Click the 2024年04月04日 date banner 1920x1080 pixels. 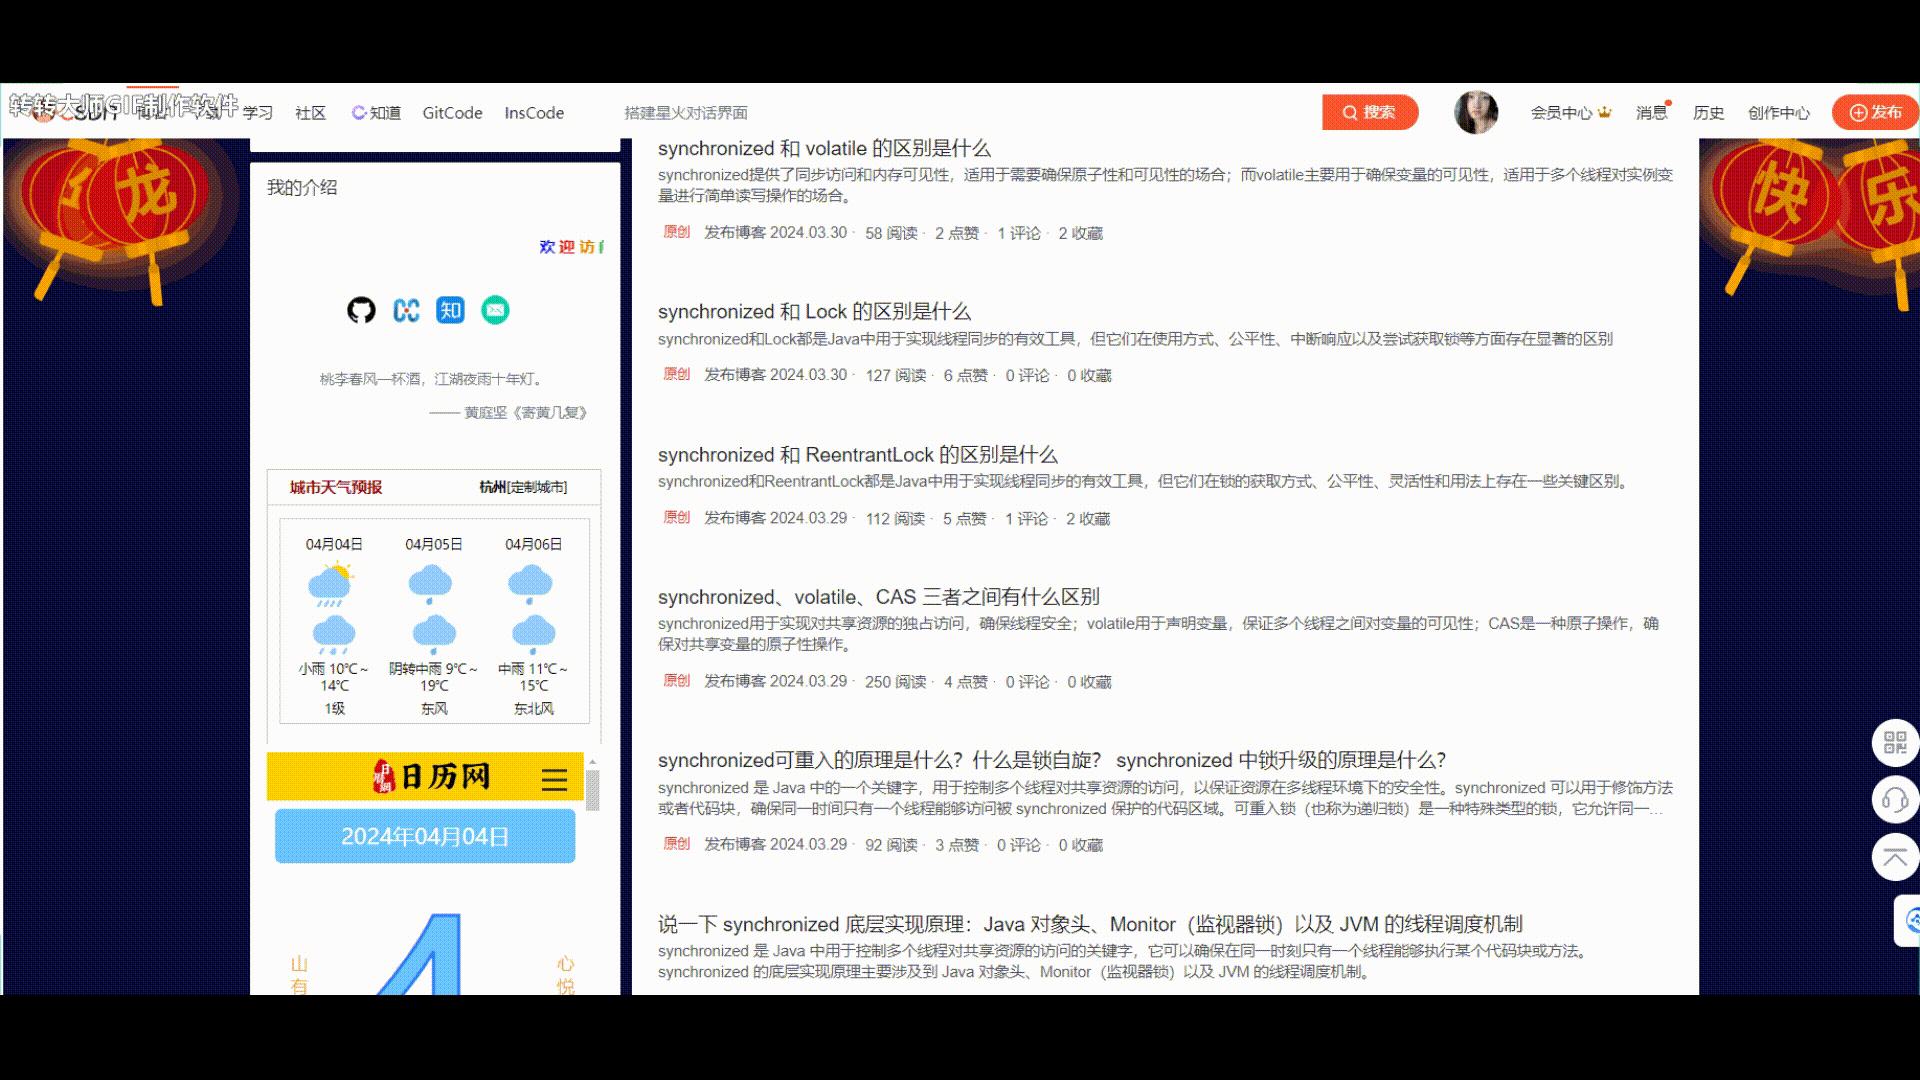425,836
